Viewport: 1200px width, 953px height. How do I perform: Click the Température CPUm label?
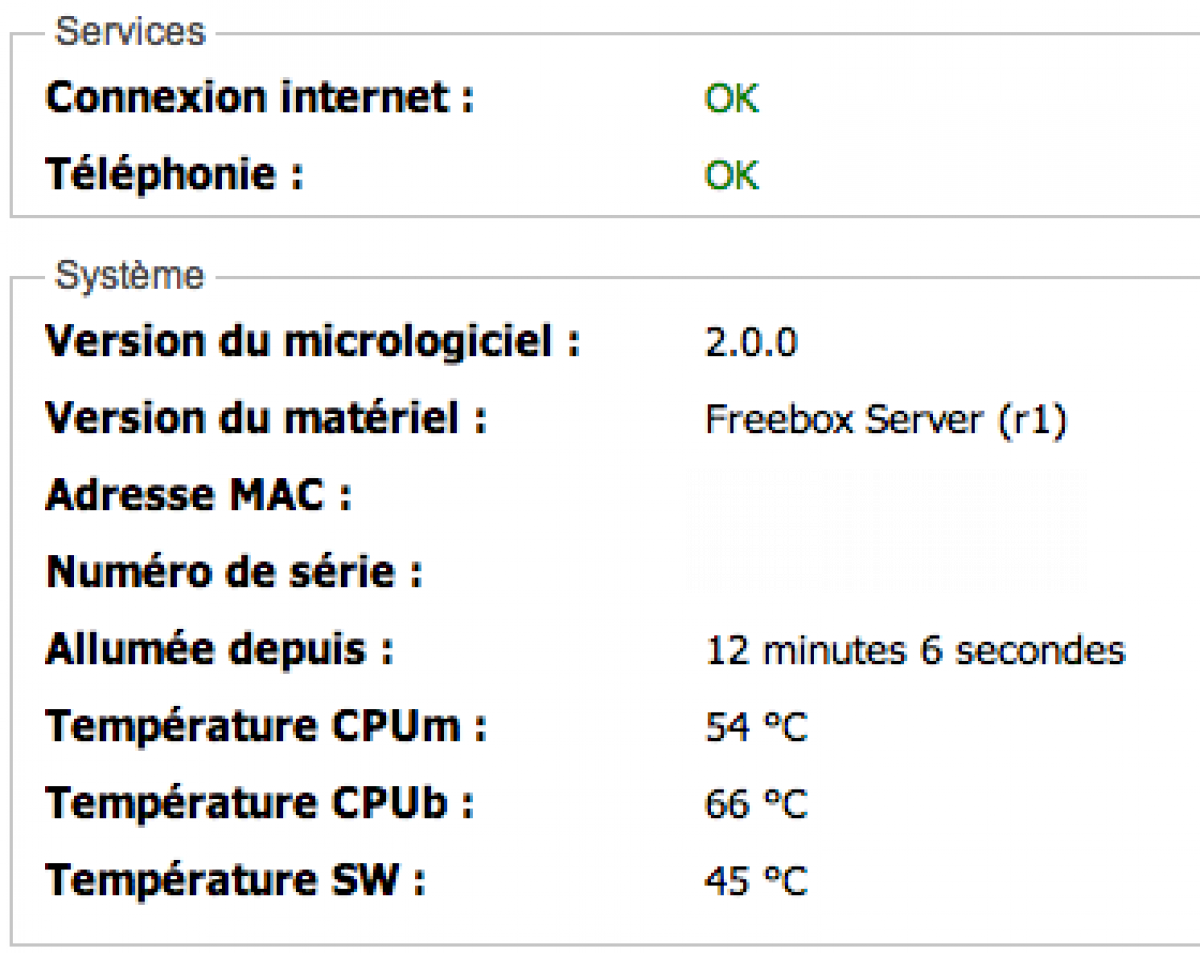[x=266, y=727]
